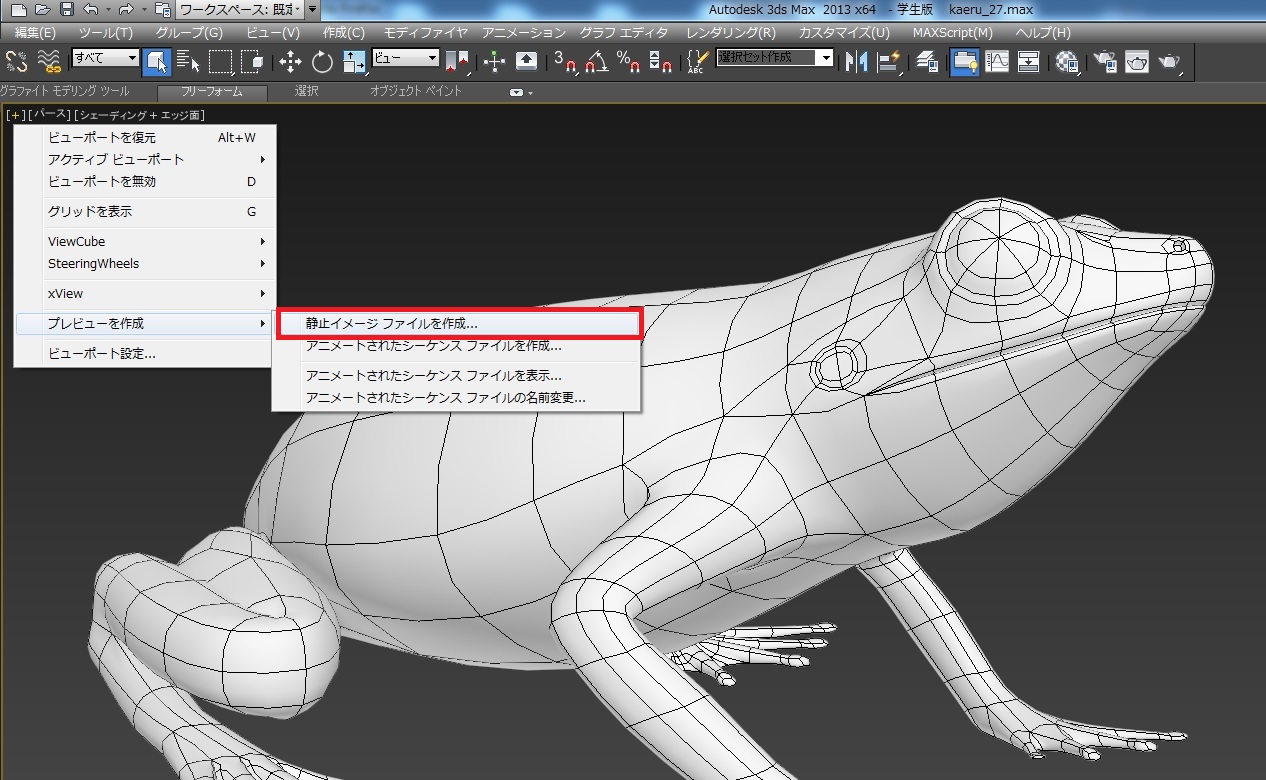This screenshot has height=780, width=1266.
Task: Click the Select Object arrow tool
Action: pyautogui.click(x=156, y=62)
